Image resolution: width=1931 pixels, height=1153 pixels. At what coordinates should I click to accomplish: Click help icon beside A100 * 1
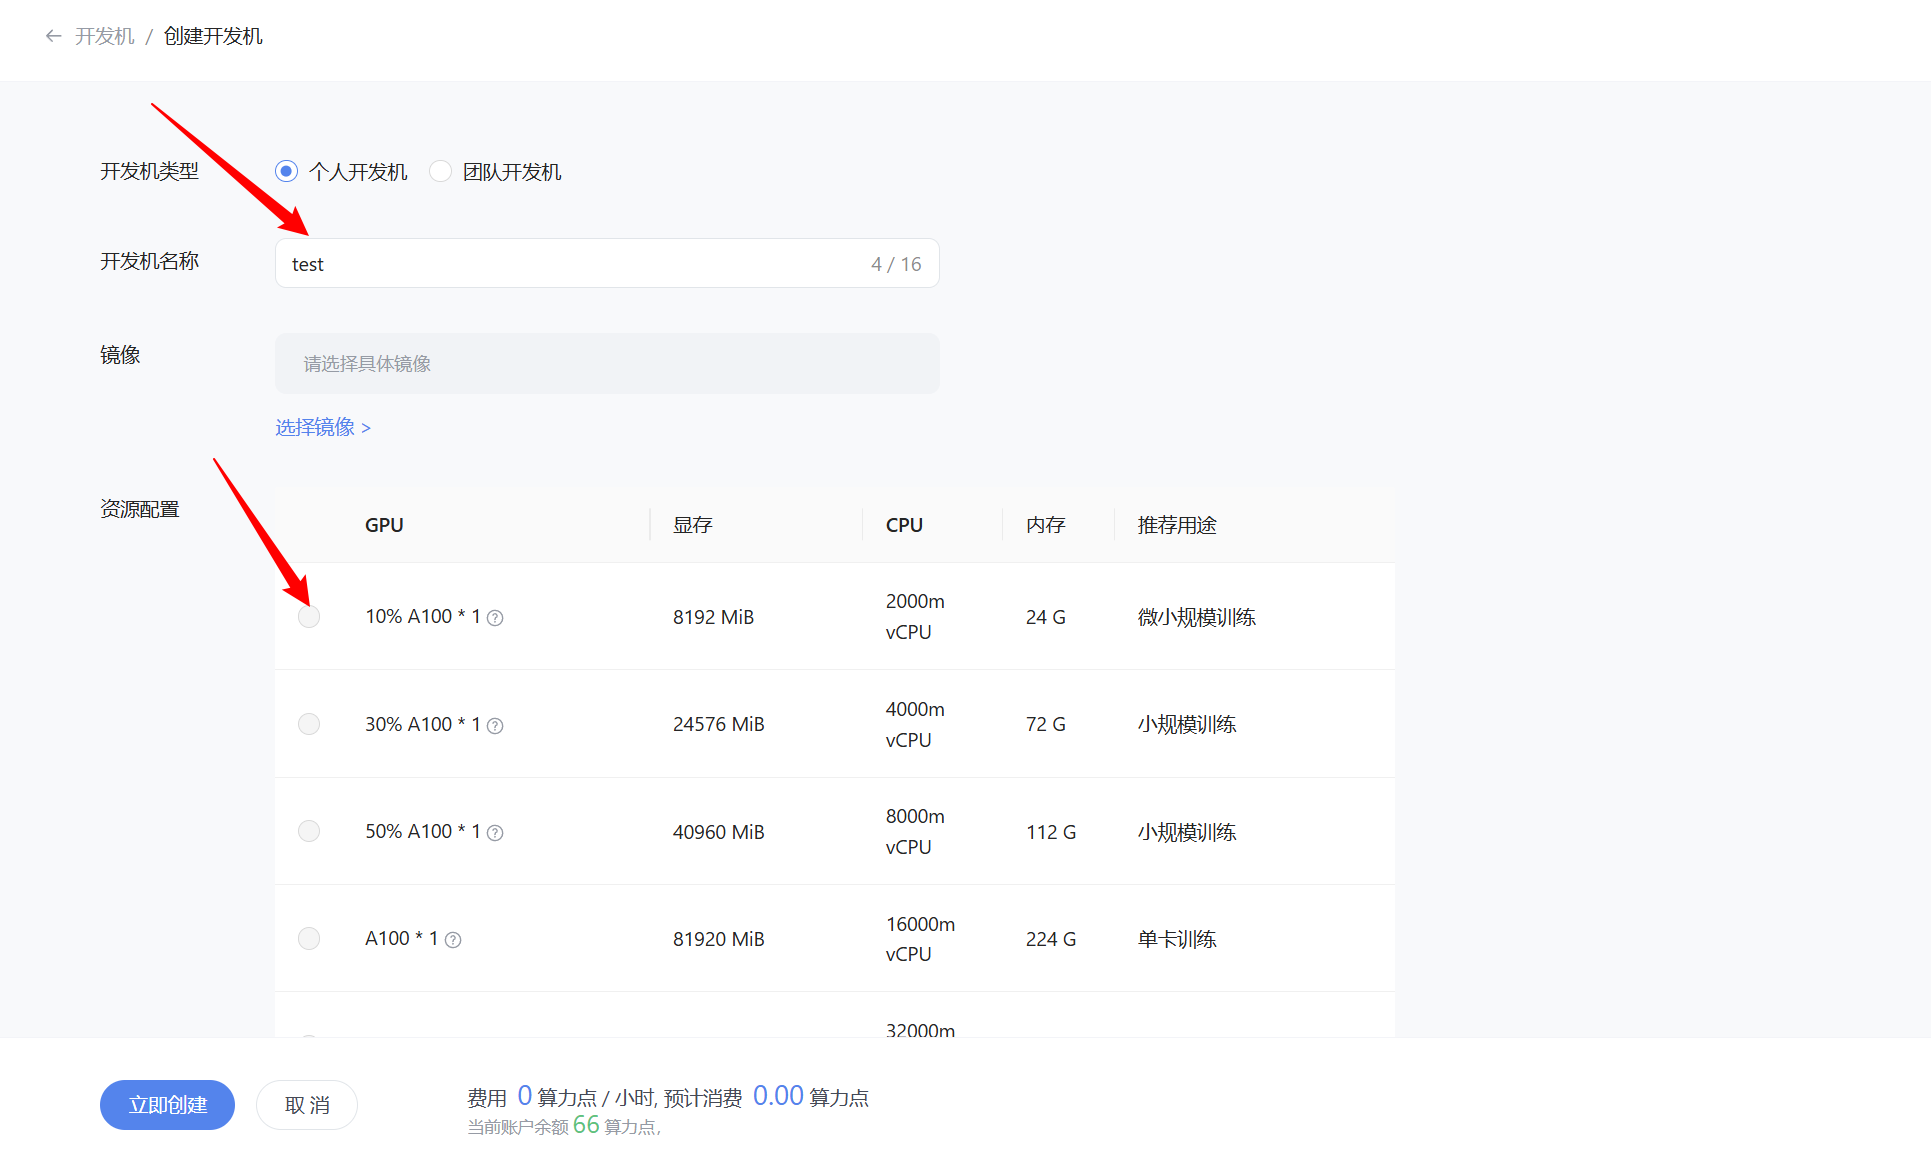[x=453, y=940]
